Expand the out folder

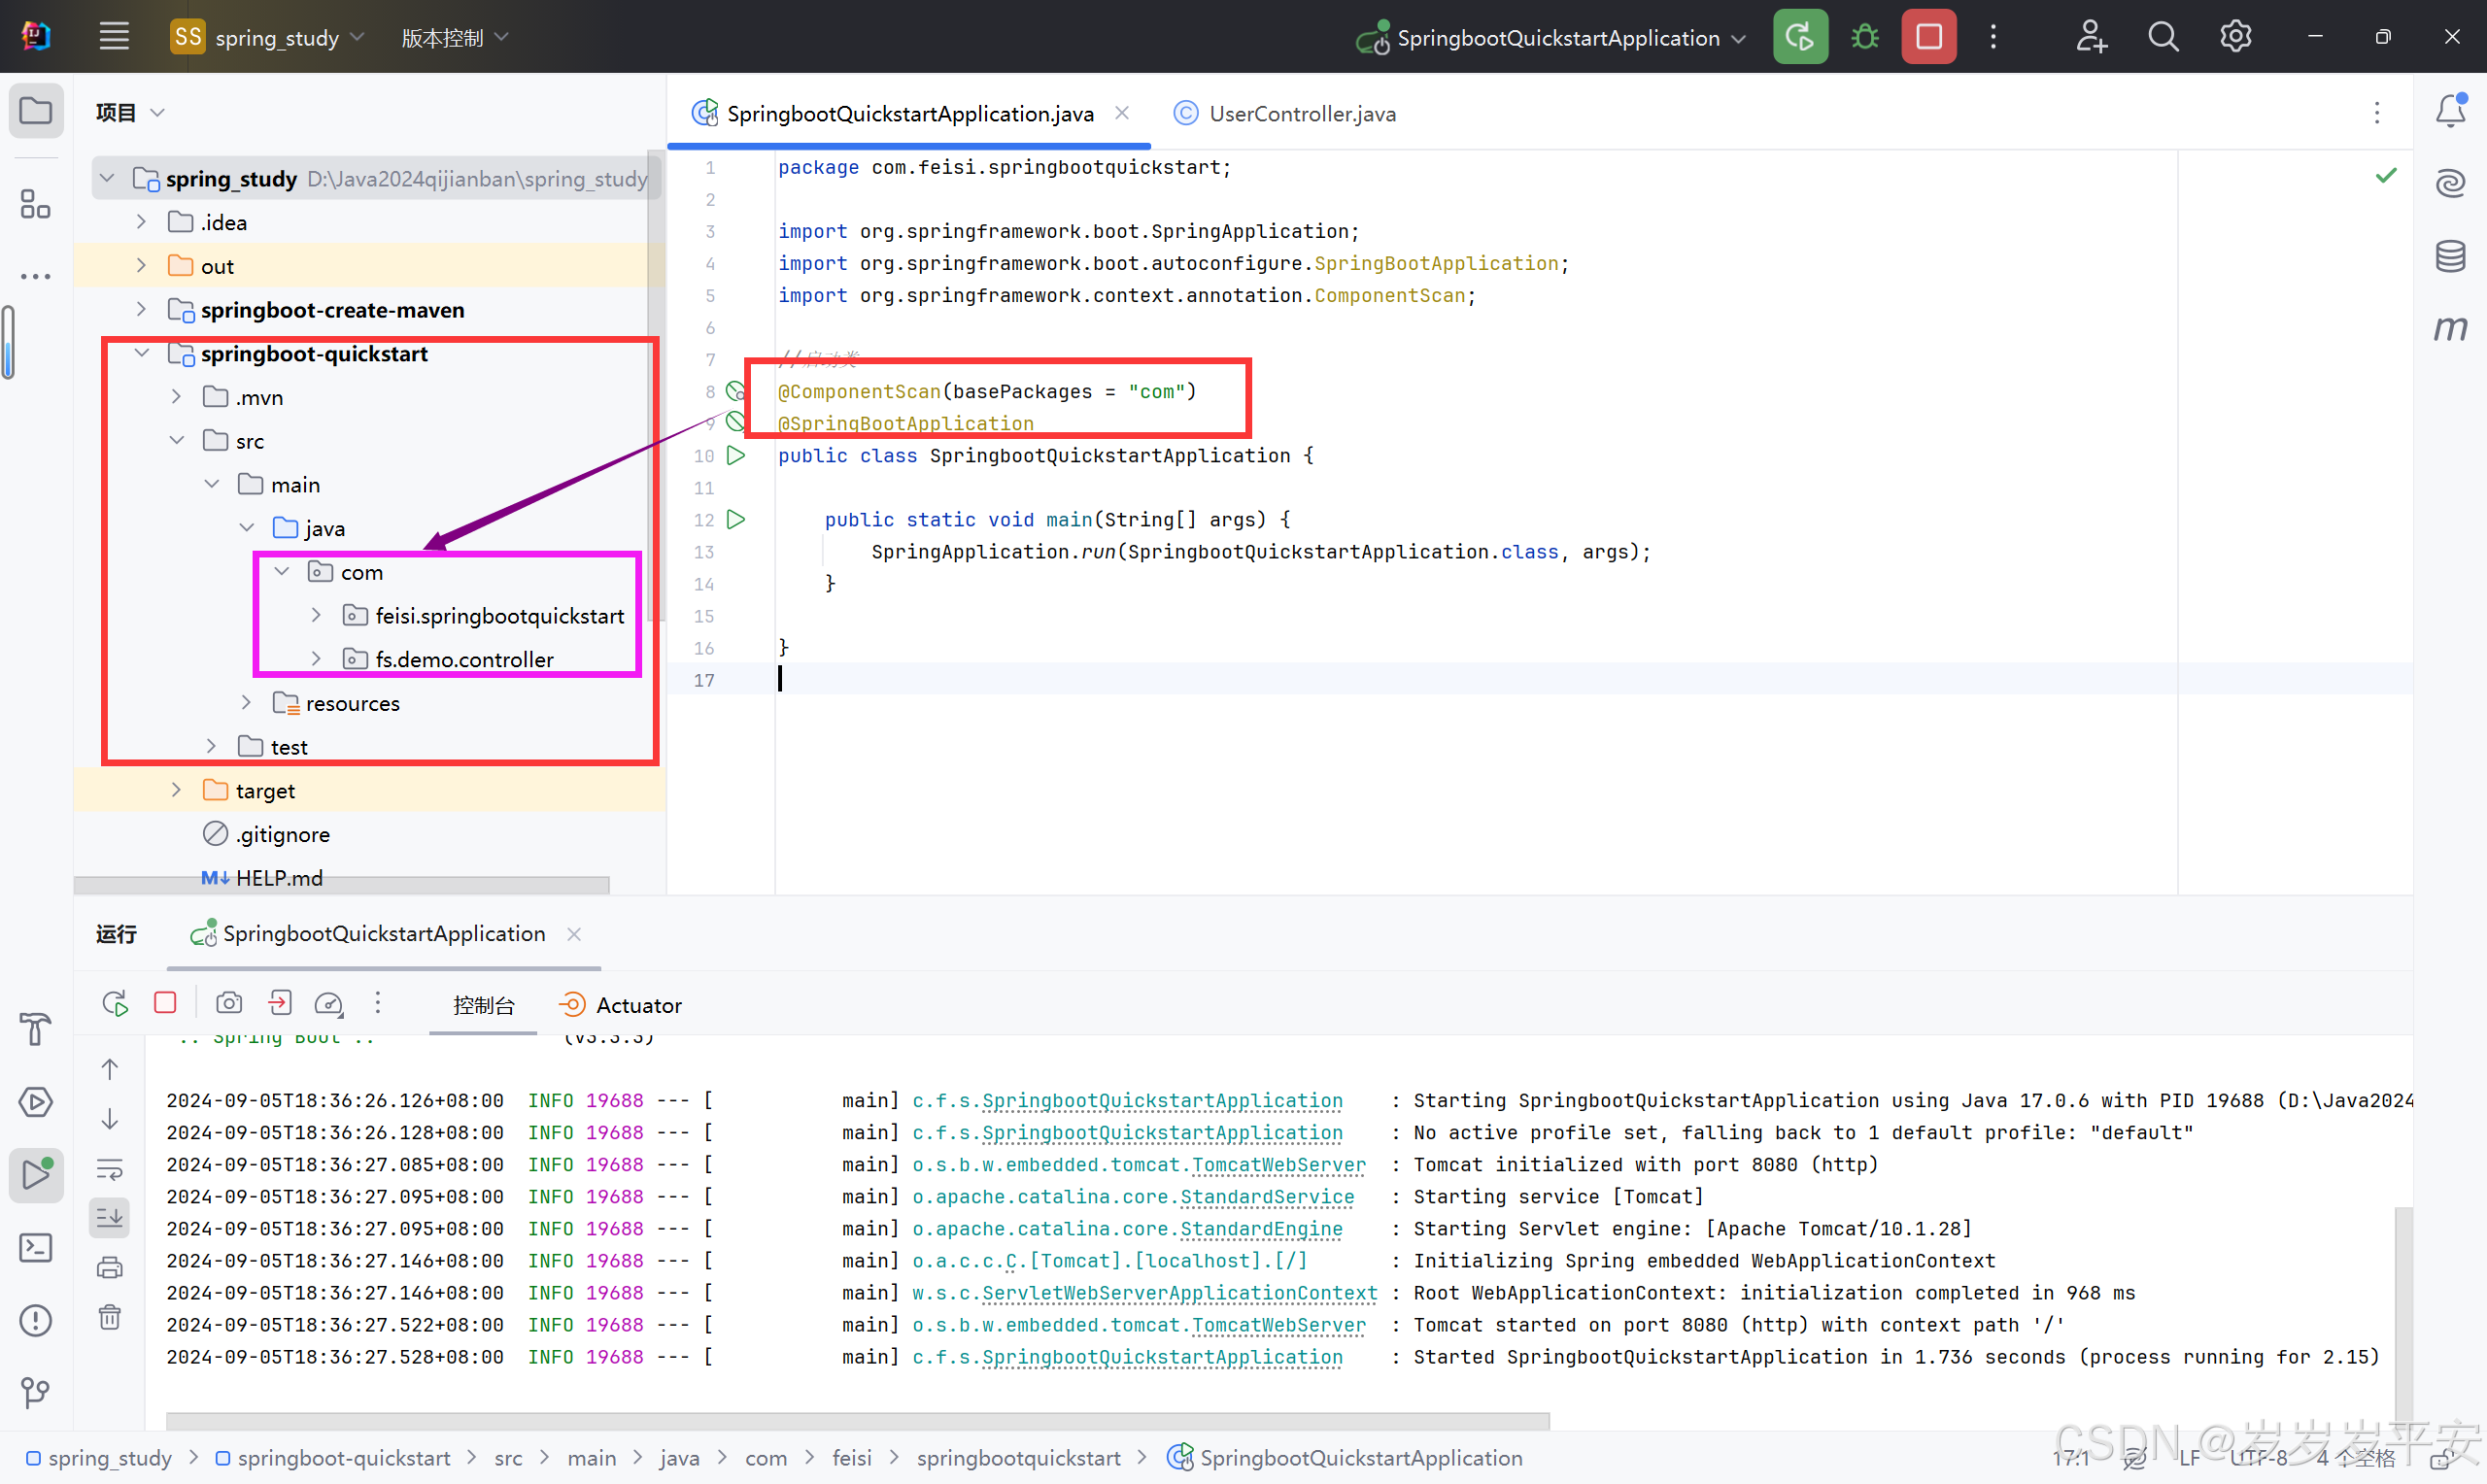coord(141,265)
